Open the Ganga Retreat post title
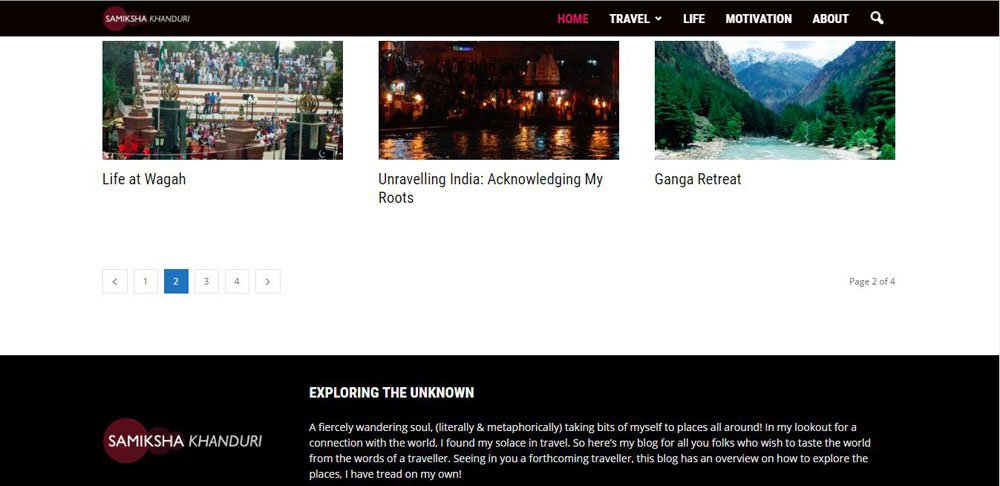The height and width of the screenshot is (486, 1000). 698,179
